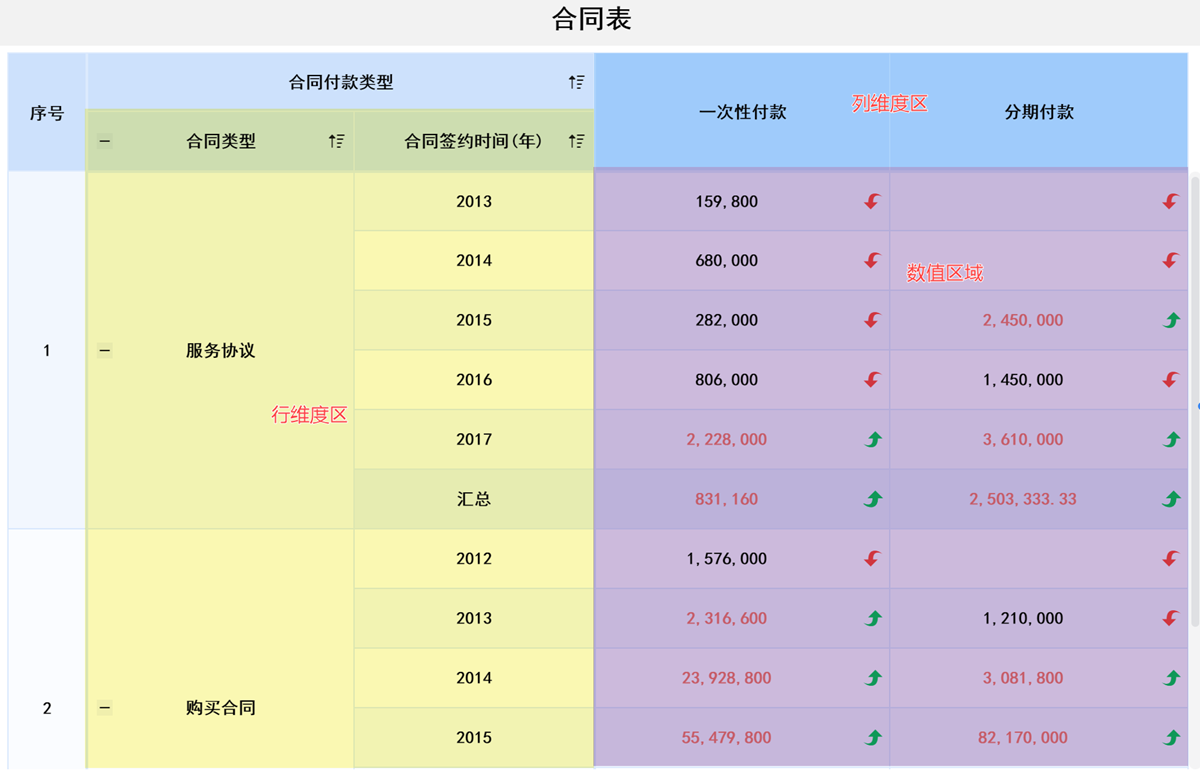This screenshot has height=780, width=1200.
Task: Click the value 680,000
Action: click(x=727, y=260)
